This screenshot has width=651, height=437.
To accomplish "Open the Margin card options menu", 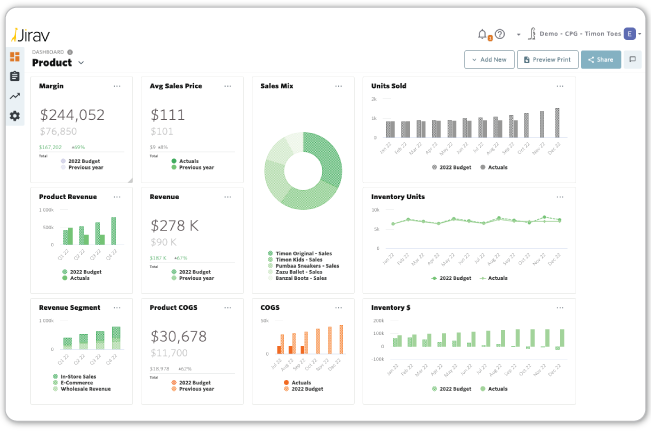I will 117,86.
